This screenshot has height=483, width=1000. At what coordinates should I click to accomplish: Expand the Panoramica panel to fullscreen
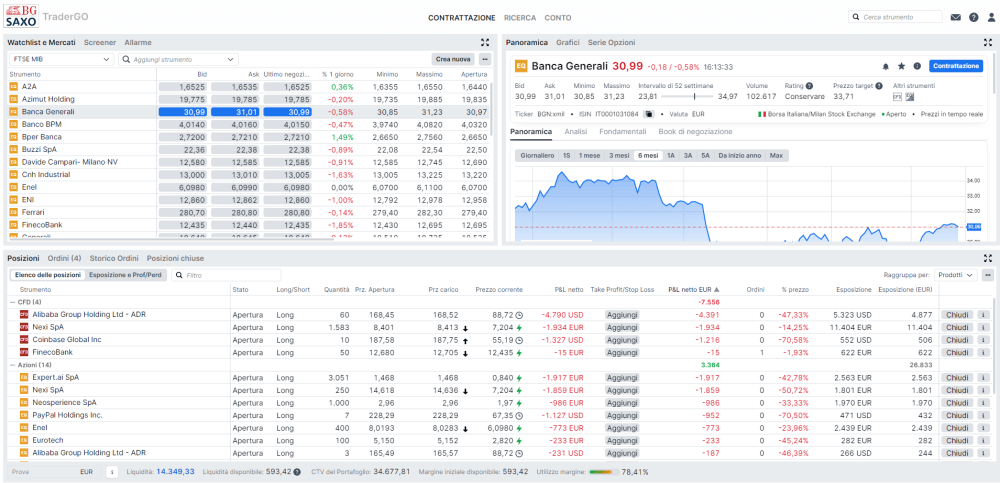click(988, 42)
